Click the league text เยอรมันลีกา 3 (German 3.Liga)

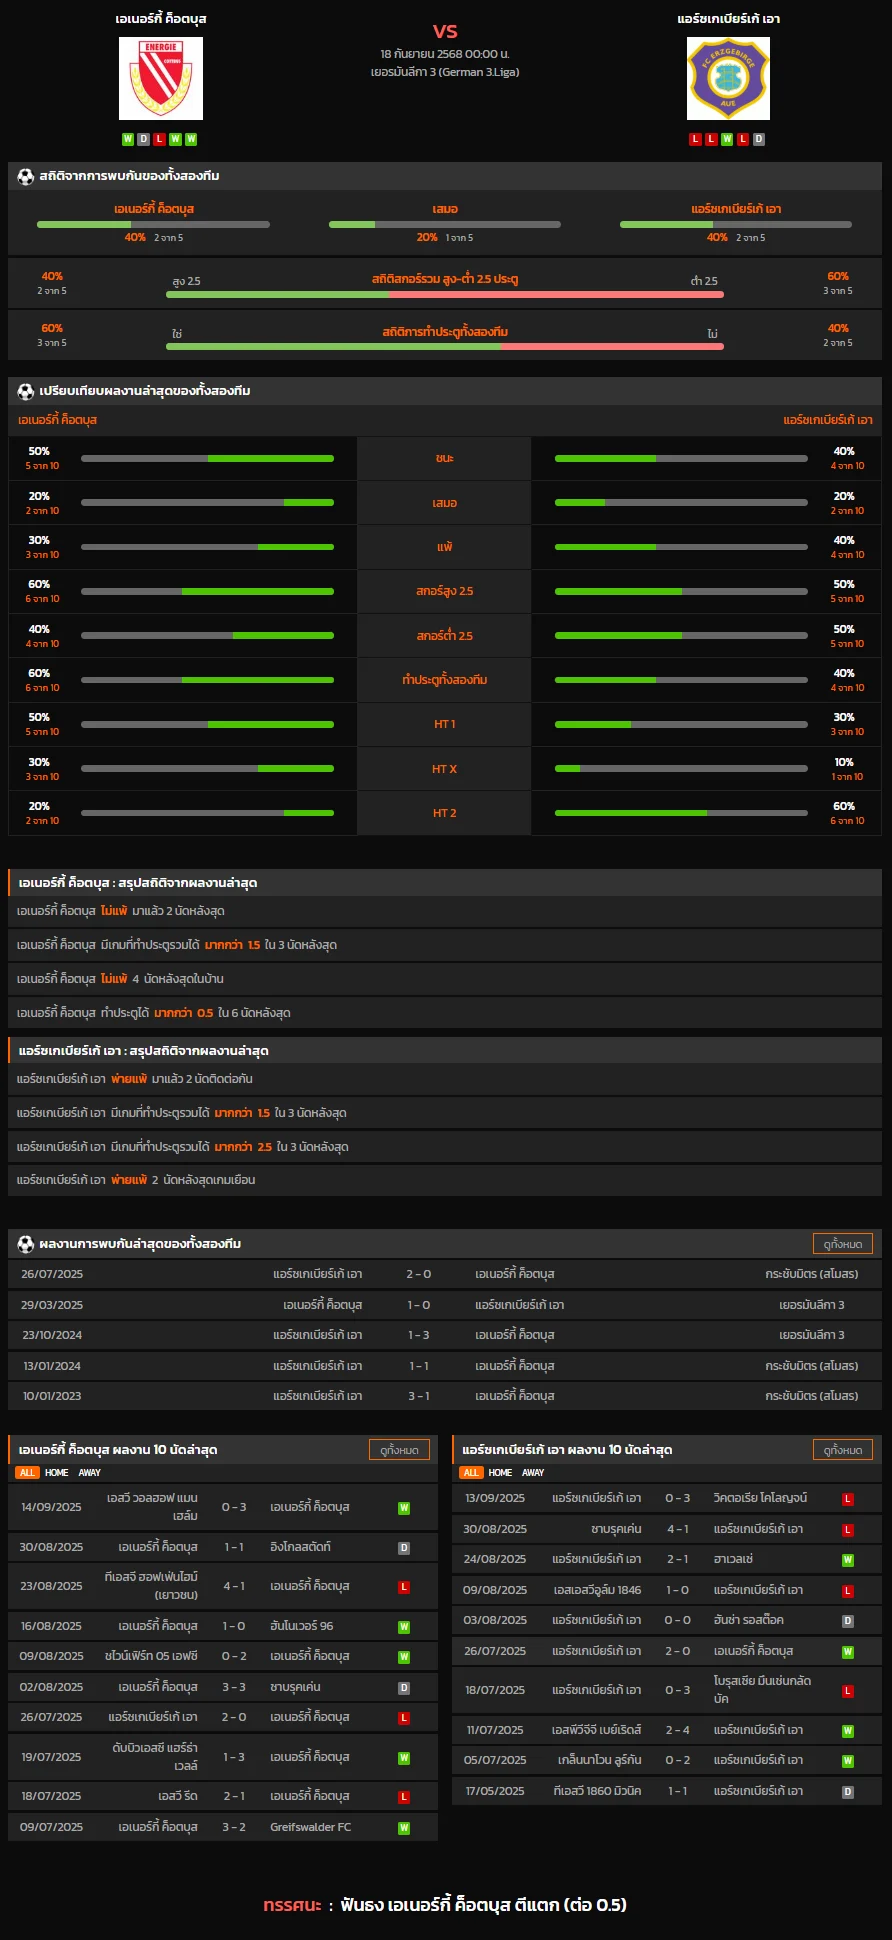click(445, 72)
